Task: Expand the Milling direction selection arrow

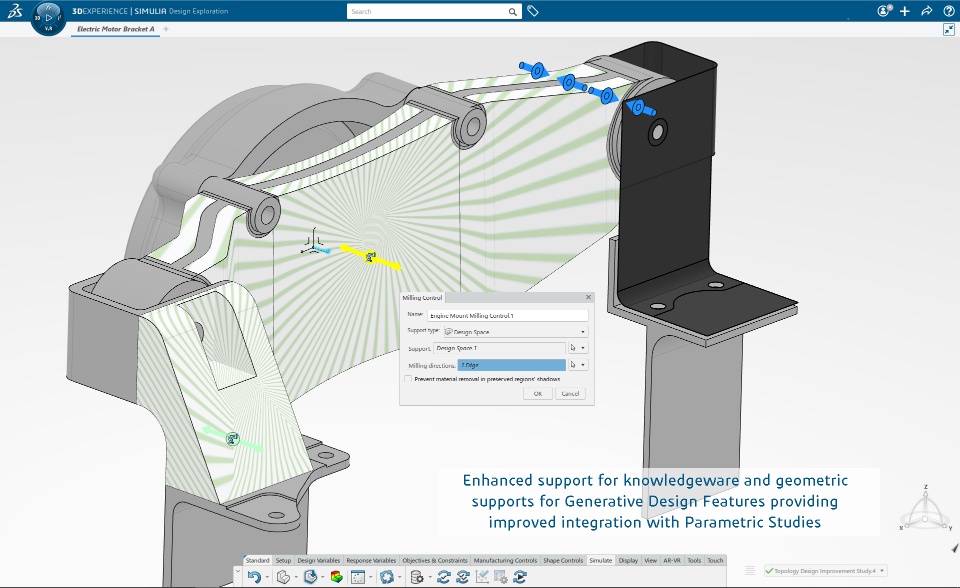Action: pos(583,364)
